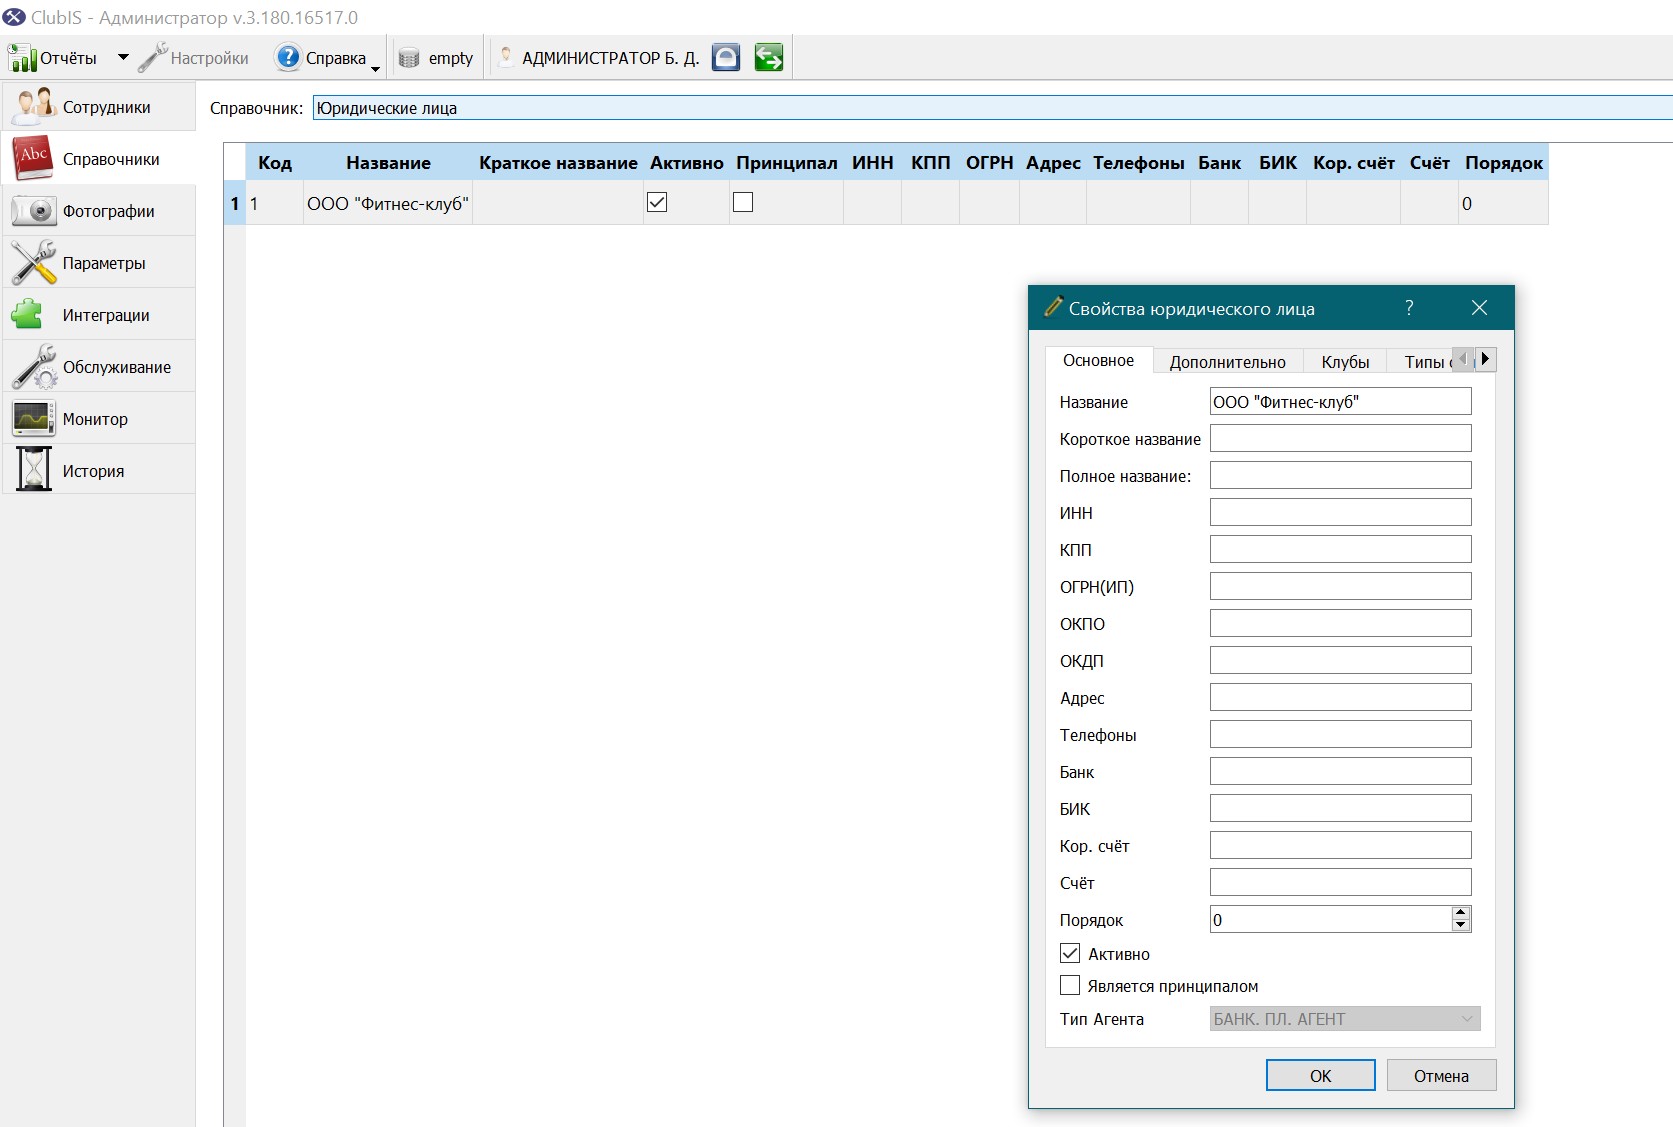Click the blue lock session icon
The image size is (1673, 1127).
[726, 58]
